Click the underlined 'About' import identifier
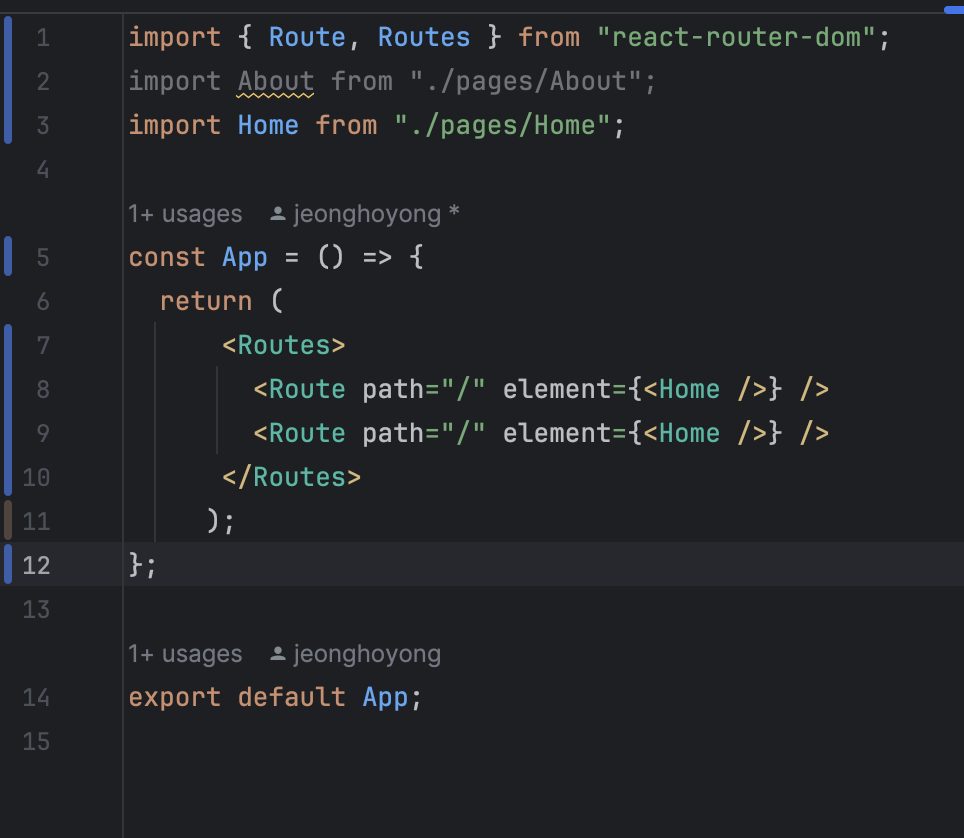This screenshot has width=964, height=838. pos(276,82)
